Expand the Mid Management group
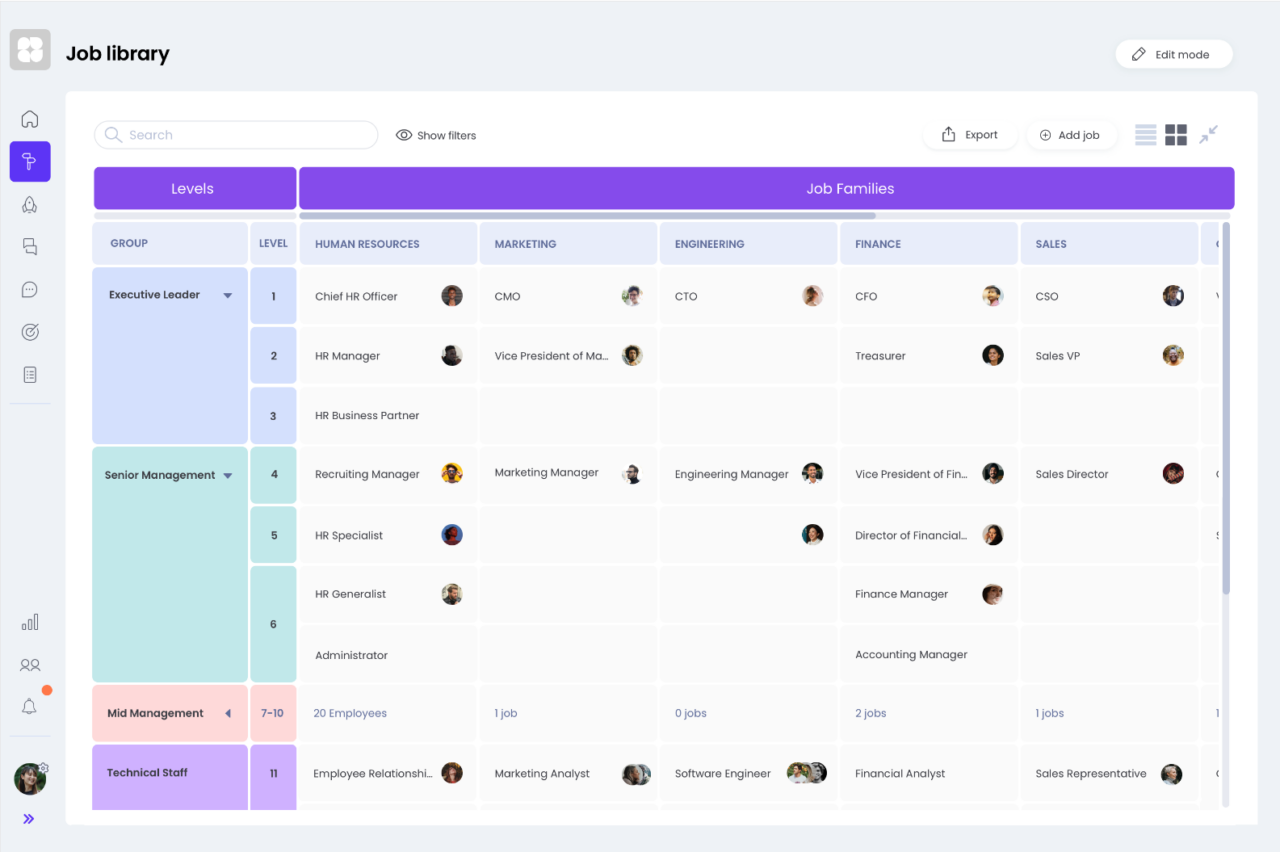The width and height of the screenshot is (1280, 852). (x=227, y=714)
